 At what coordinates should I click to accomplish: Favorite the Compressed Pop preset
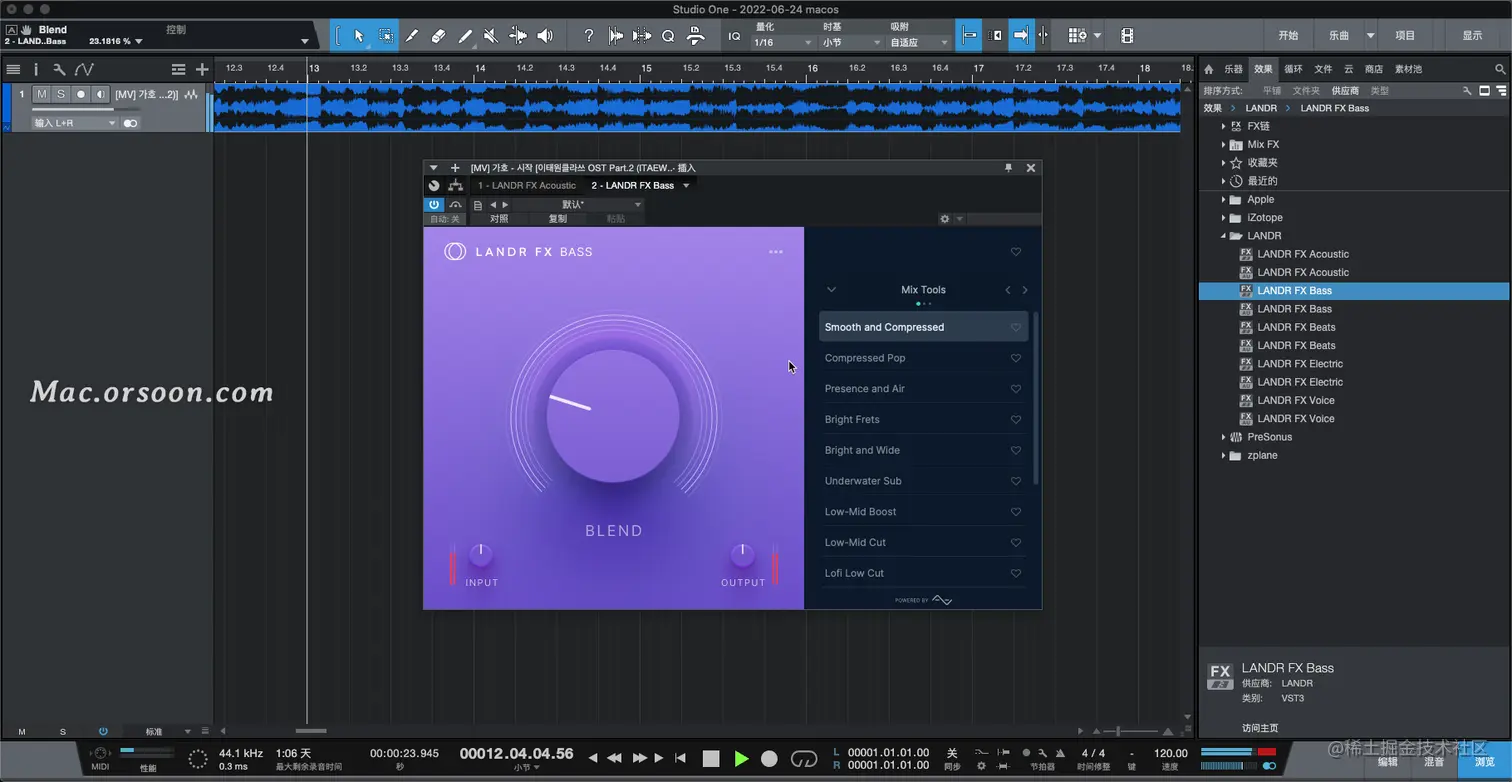(1015, 358)
